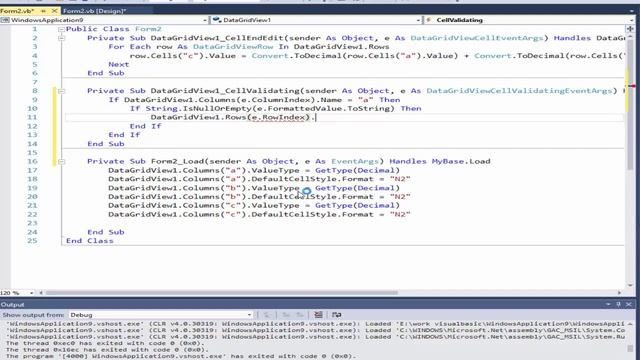
Task: Clear all output messages
Action: point(318,315)
